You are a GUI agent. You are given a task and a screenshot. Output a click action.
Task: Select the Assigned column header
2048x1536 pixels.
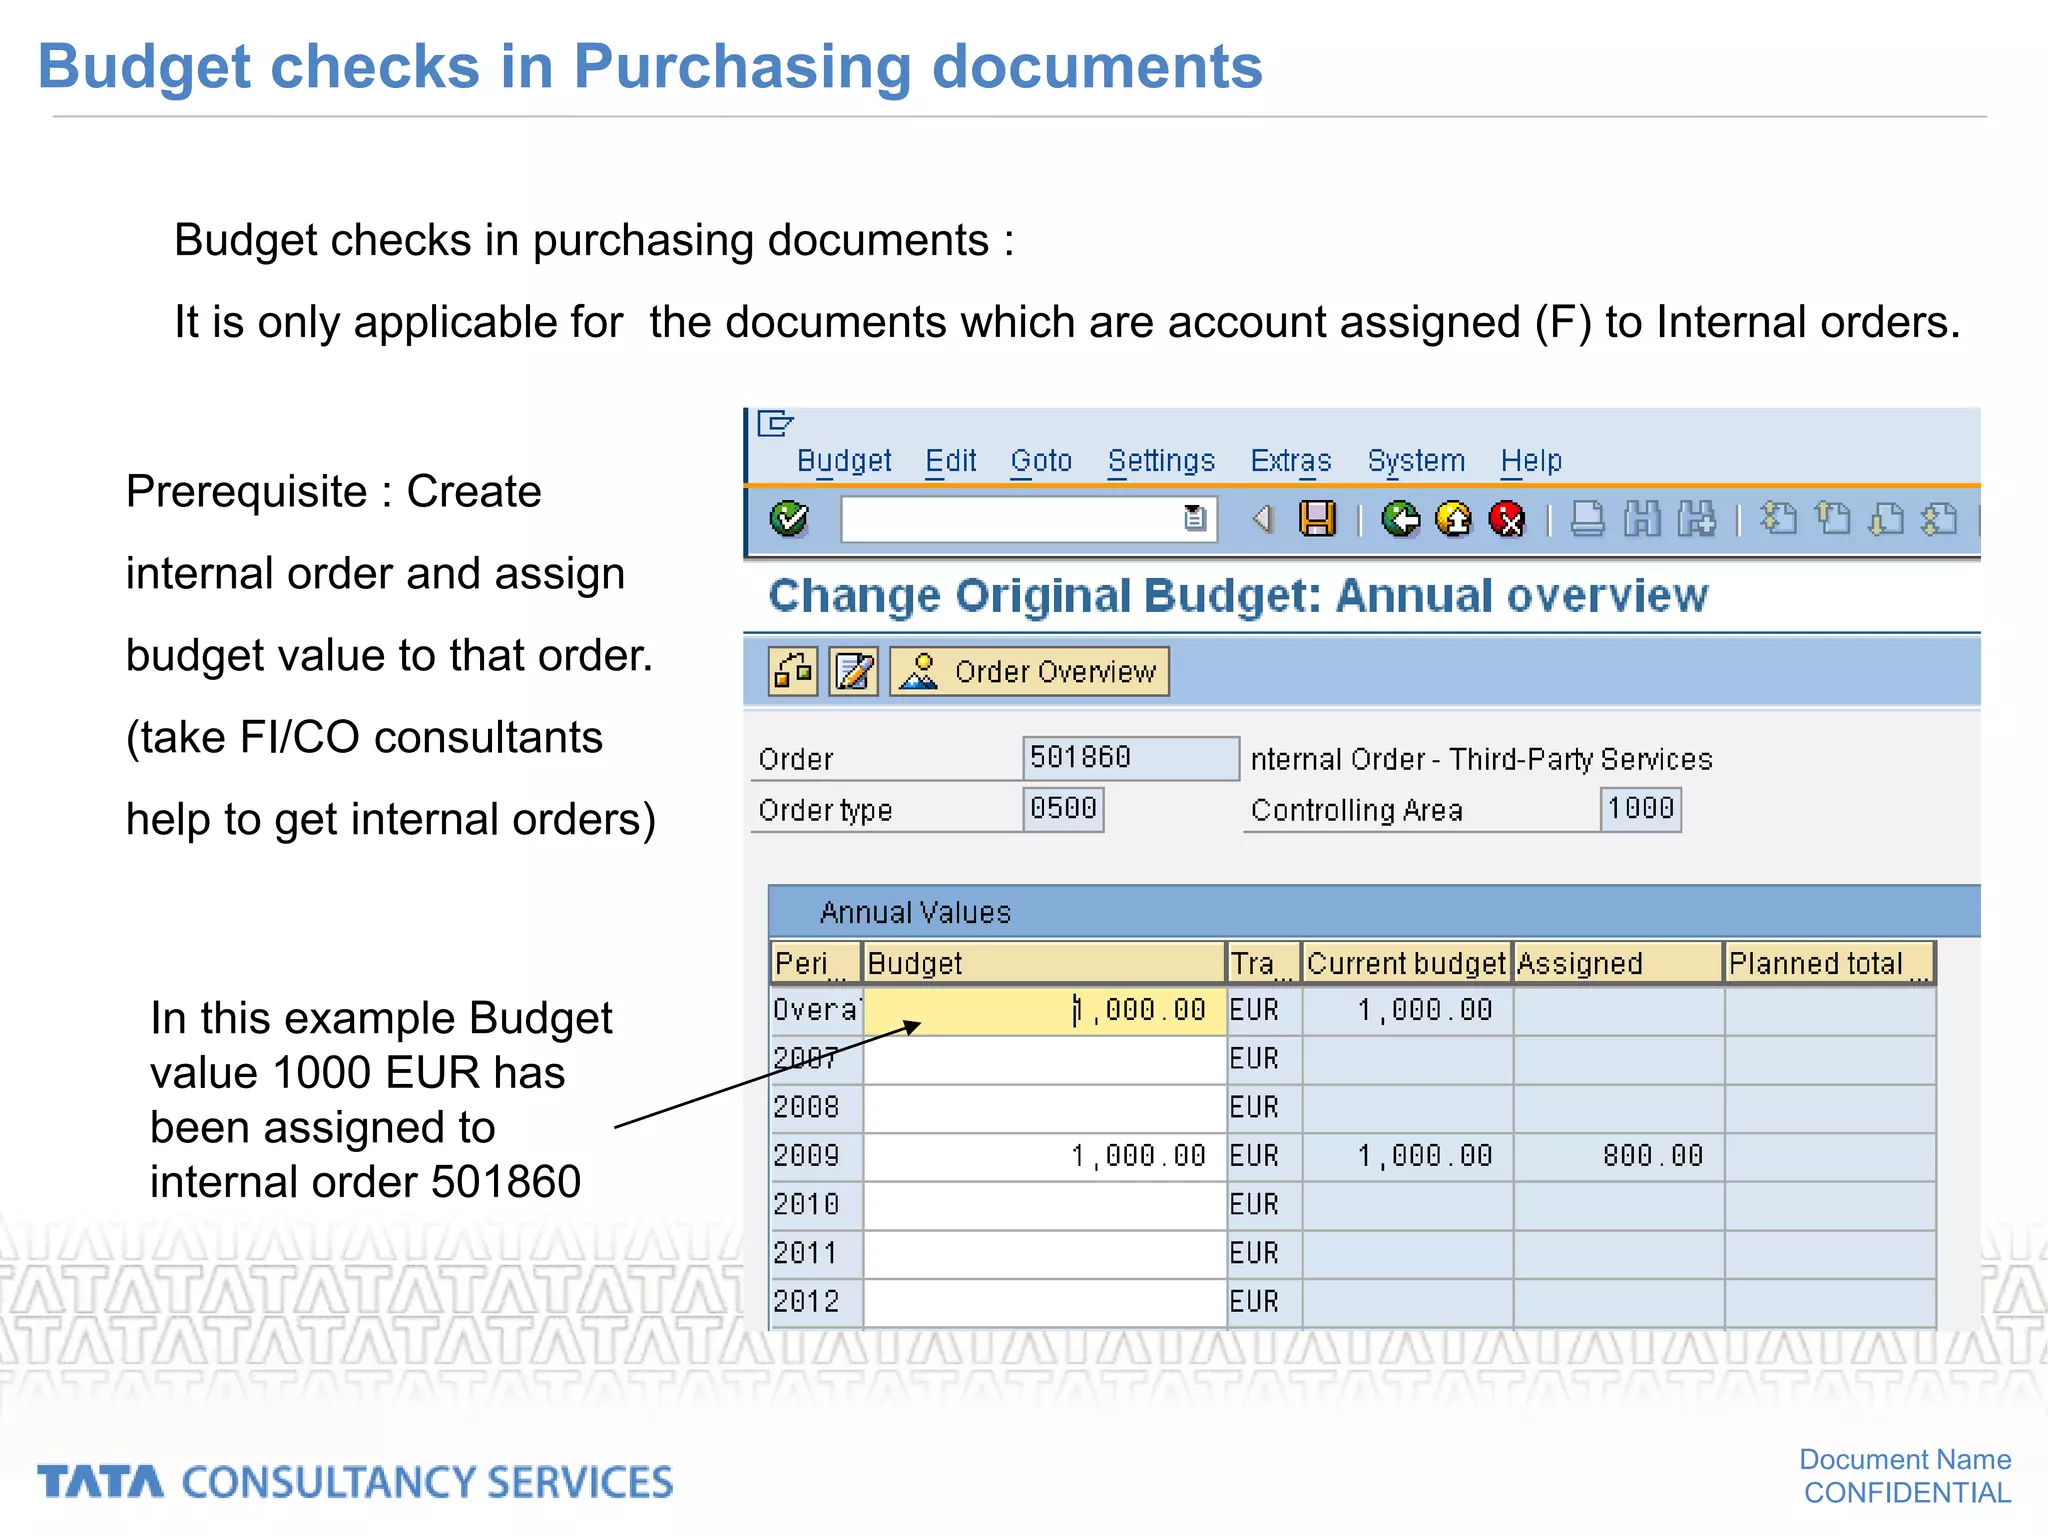click(x=1618, y=963)
